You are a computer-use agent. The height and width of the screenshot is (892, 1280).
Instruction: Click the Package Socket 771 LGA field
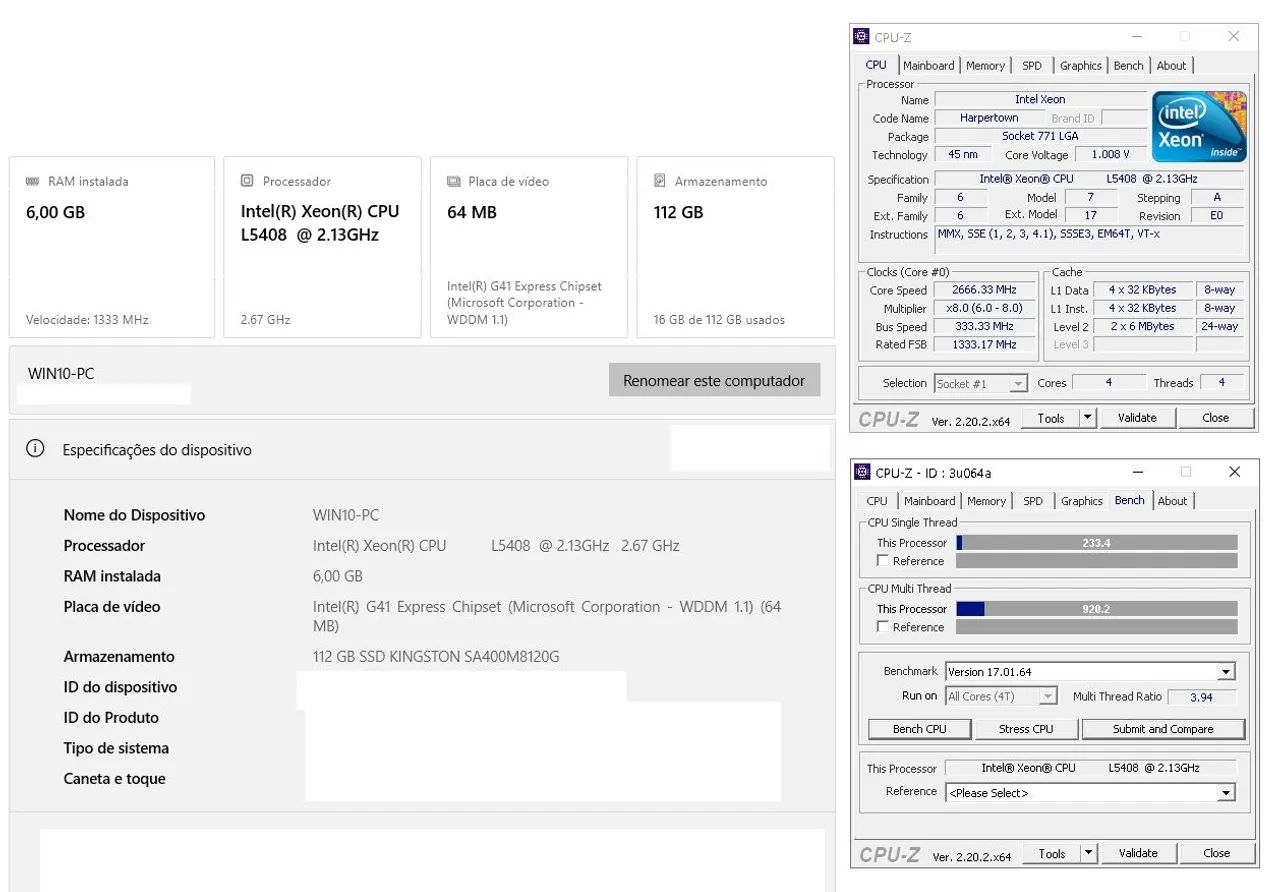pyautogui.click(x=1040, y=136)
